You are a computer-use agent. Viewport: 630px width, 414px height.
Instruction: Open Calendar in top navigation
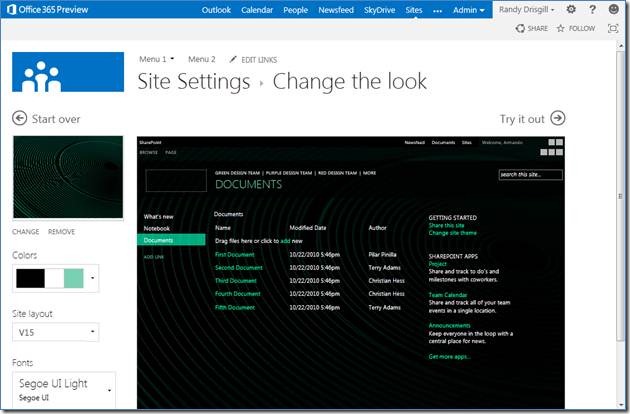(x=257, y=10)
